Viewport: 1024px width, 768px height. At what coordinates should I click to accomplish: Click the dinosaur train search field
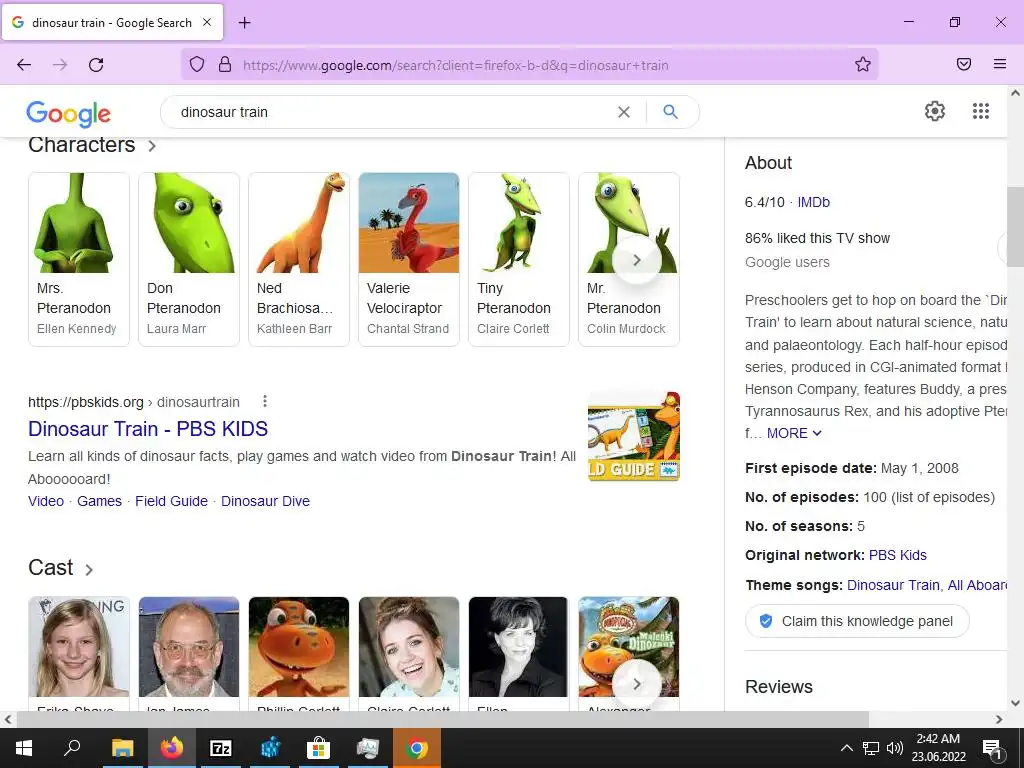pos(392,112)
